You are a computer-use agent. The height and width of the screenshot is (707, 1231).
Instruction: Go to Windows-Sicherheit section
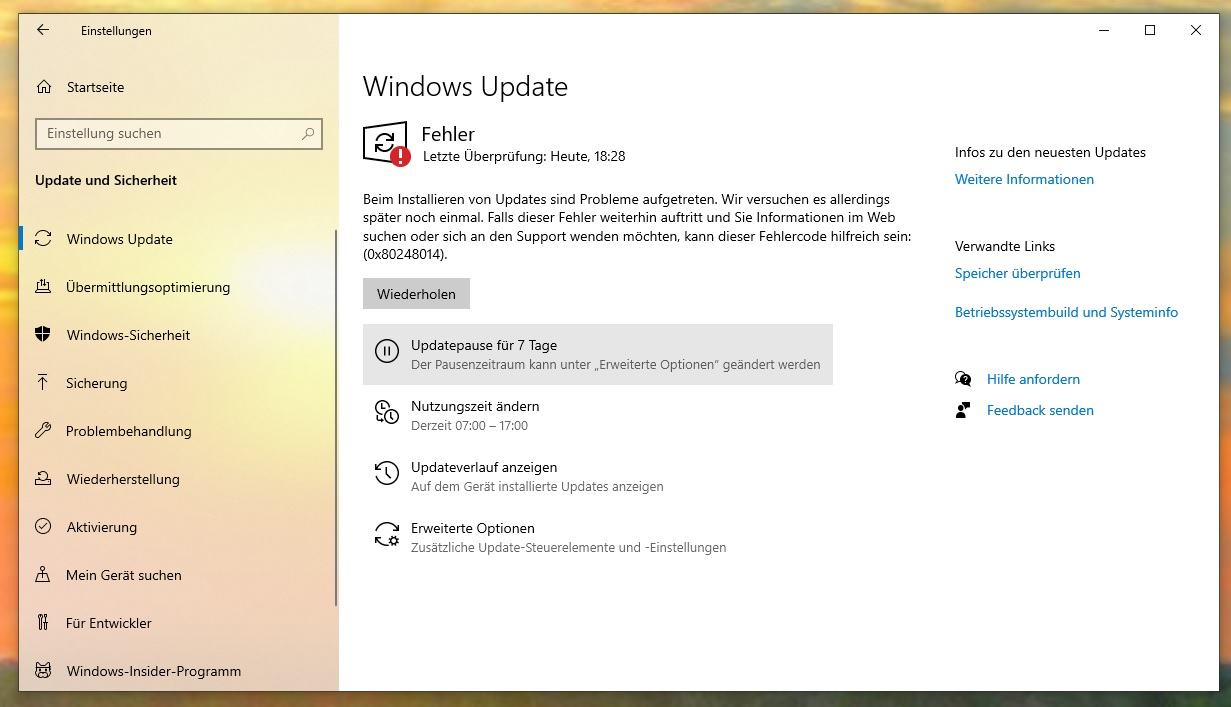click(178, 335)
